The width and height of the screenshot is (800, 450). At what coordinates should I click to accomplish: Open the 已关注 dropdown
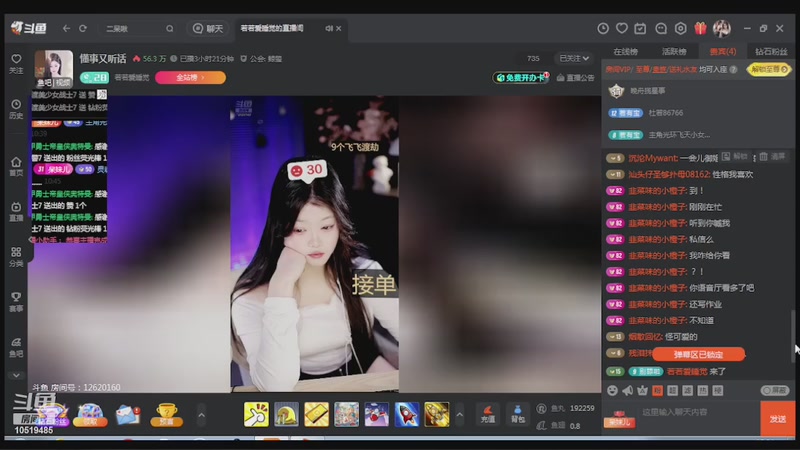point(573,59)
